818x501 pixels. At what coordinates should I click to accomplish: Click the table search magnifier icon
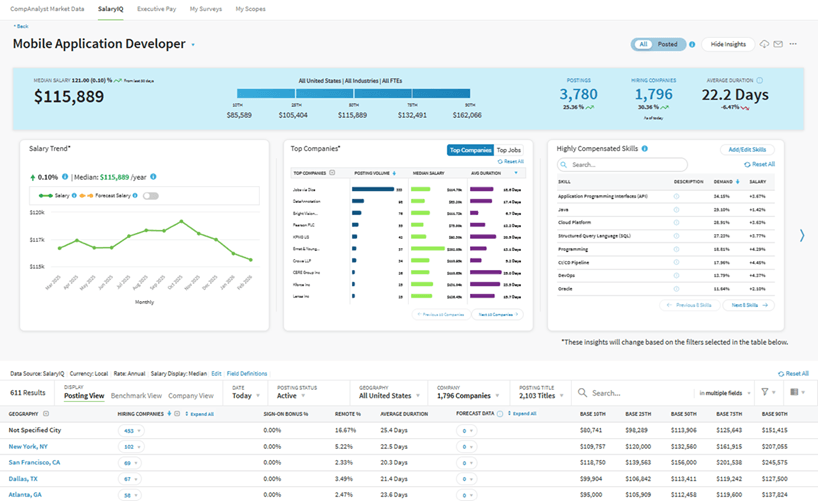tap(582, 392)
